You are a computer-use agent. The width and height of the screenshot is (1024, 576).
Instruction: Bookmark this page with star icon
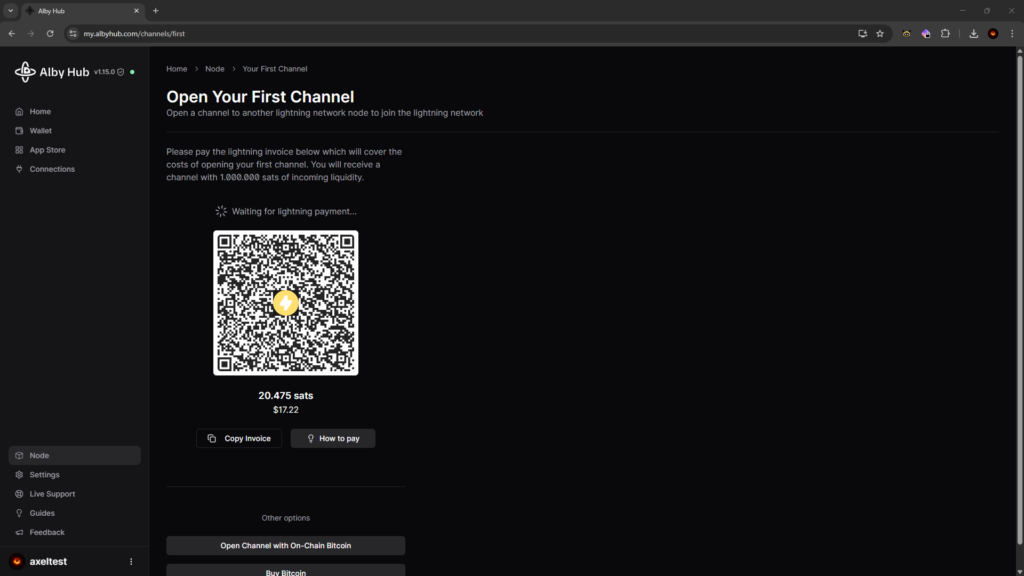[x=880, y=33]
